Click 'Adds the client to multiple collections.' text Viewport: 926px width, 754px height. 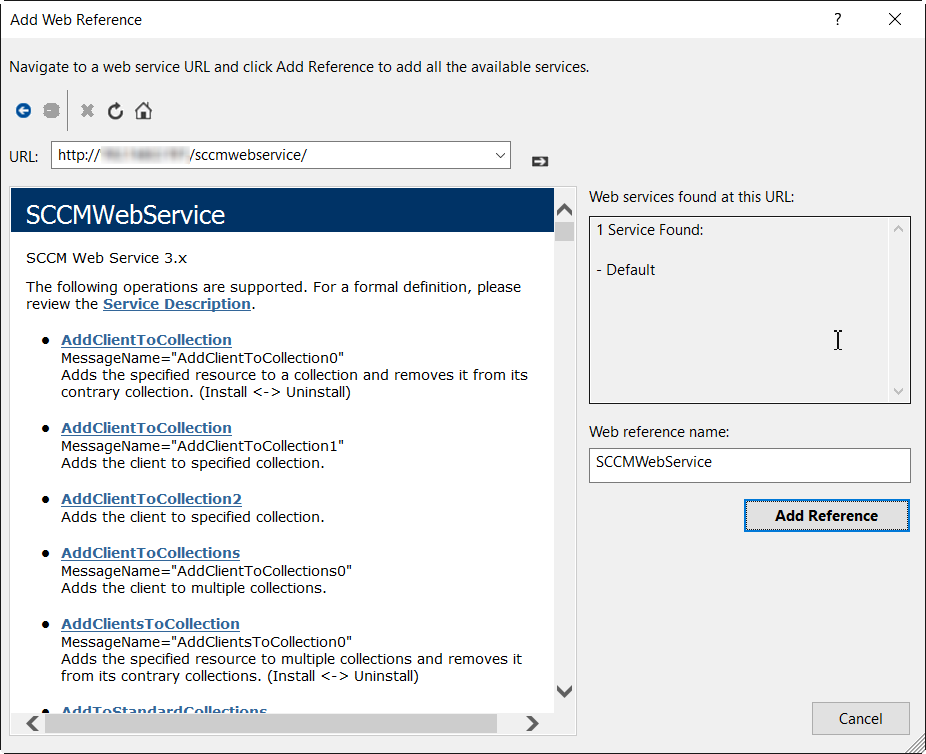[x=194, y=588]
